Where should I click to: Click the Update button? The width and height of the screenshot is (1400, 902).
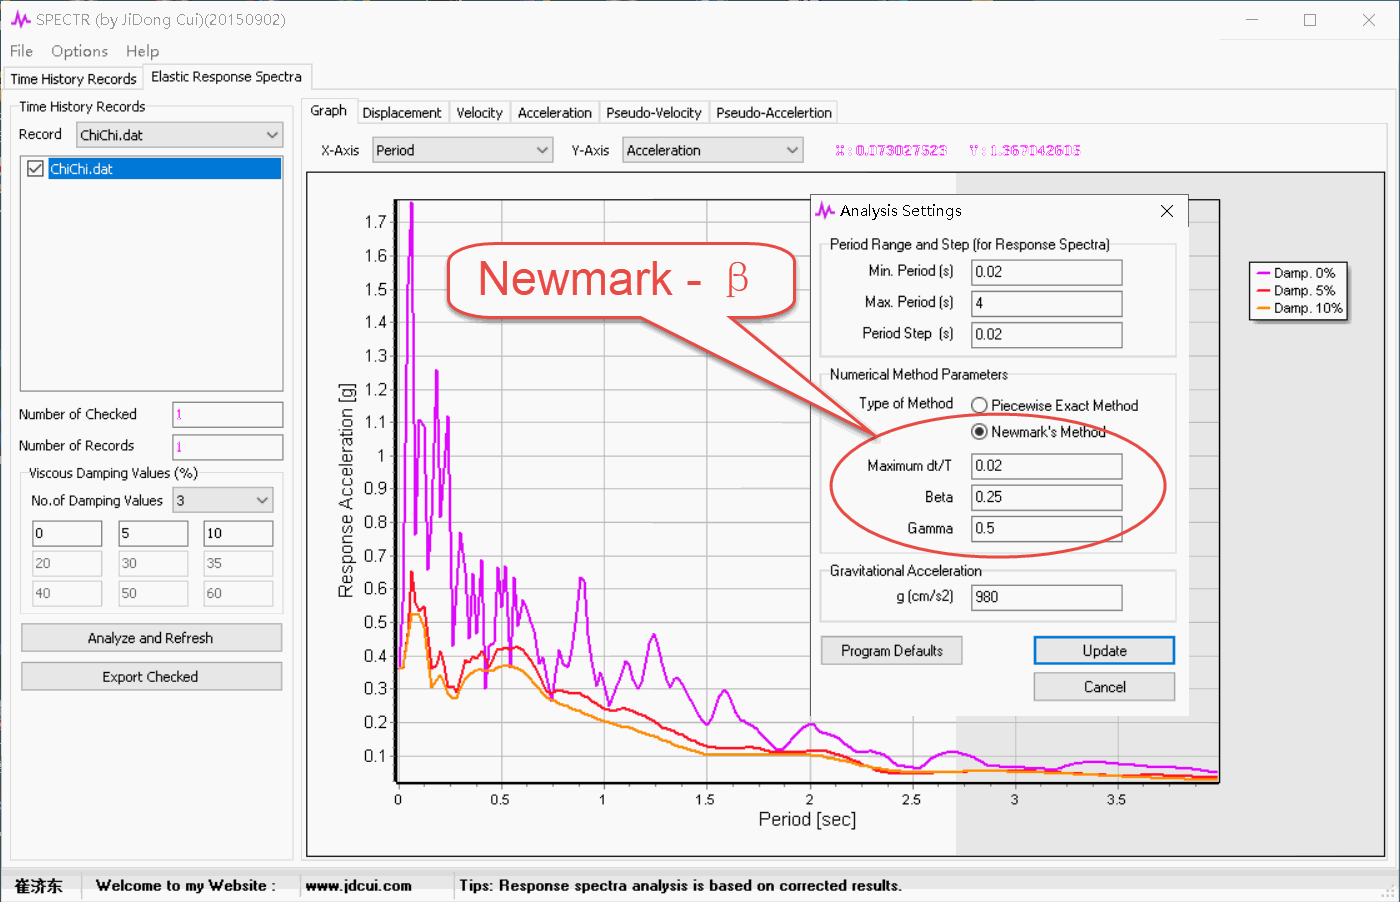click(x=1104, y=650)
